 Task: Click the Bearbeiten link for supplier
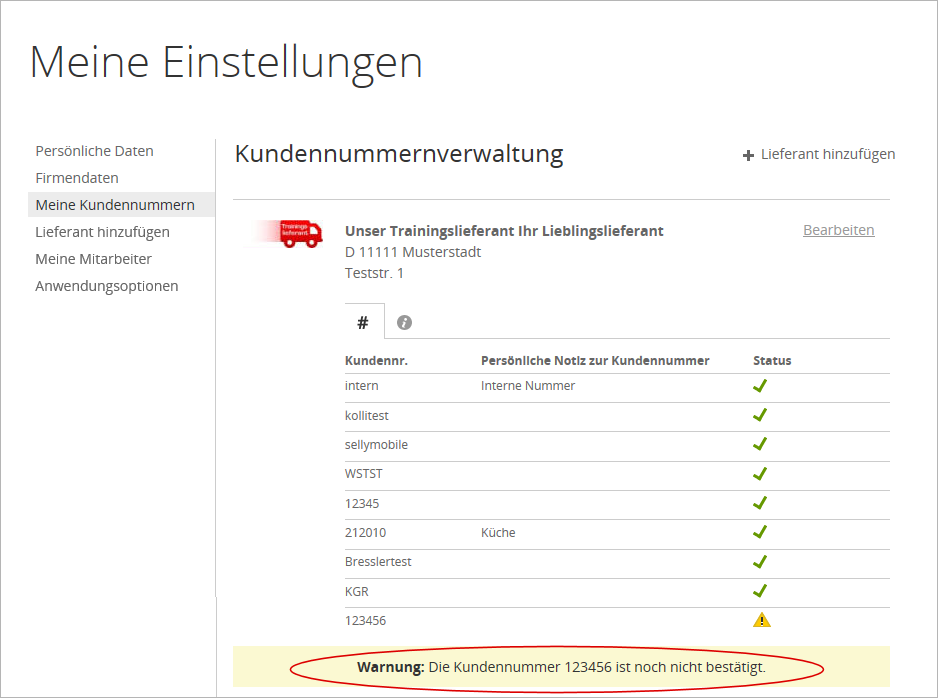(838, 230)
